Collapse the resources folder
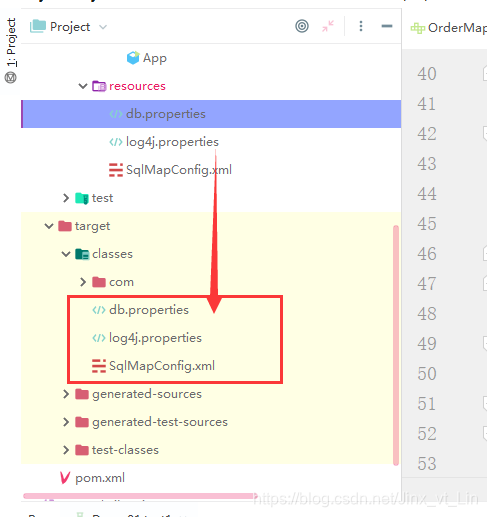Screen dimensions: 487x517 tap(83, 86)
